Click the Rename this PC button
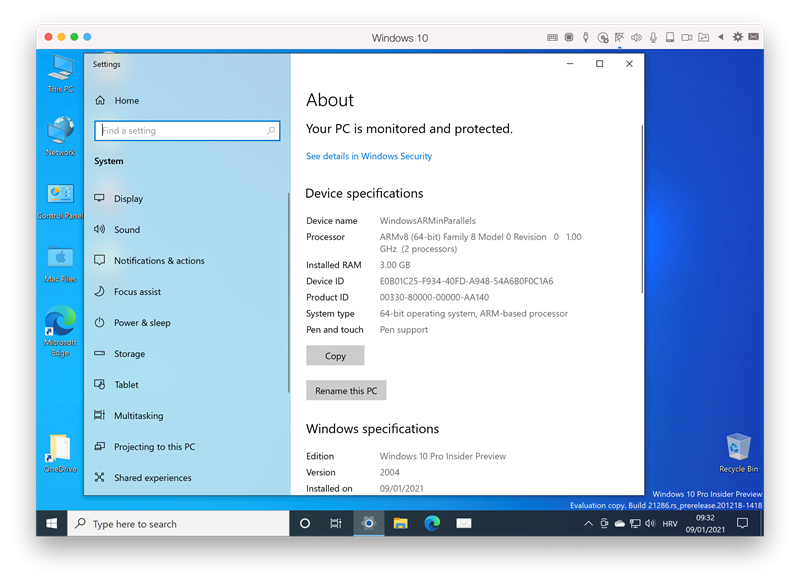This screenshot has width=800, height=584. pos(346,390)
